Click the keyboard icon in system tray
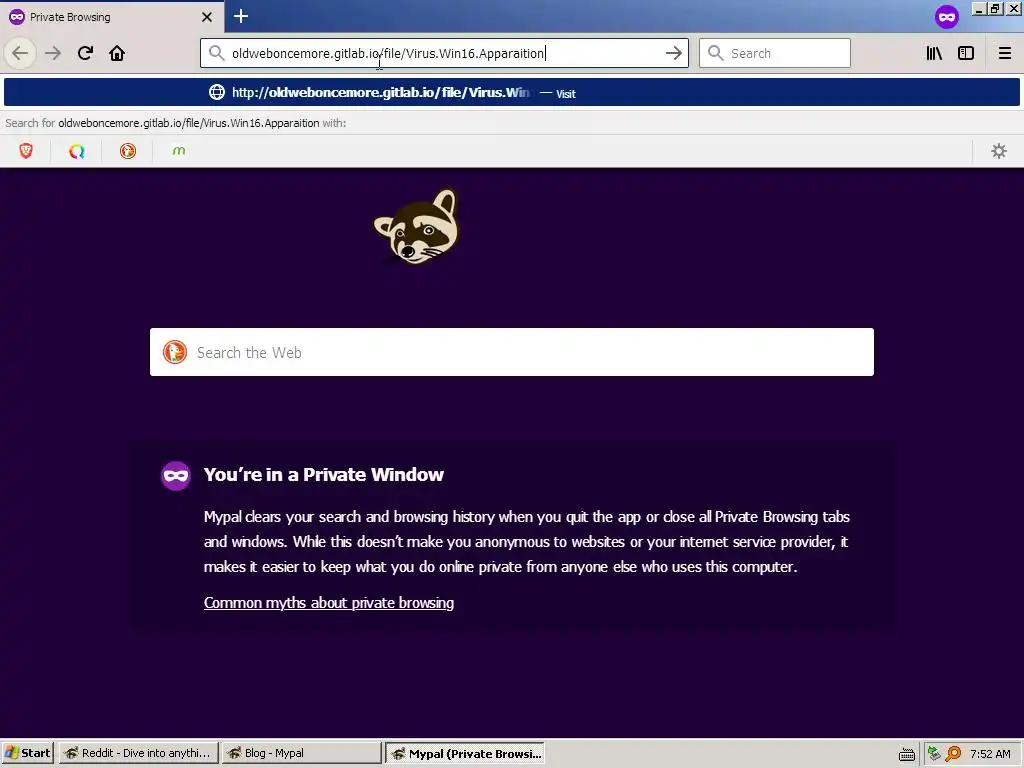This screenshot has height=768, width=1024. point(906,754)
